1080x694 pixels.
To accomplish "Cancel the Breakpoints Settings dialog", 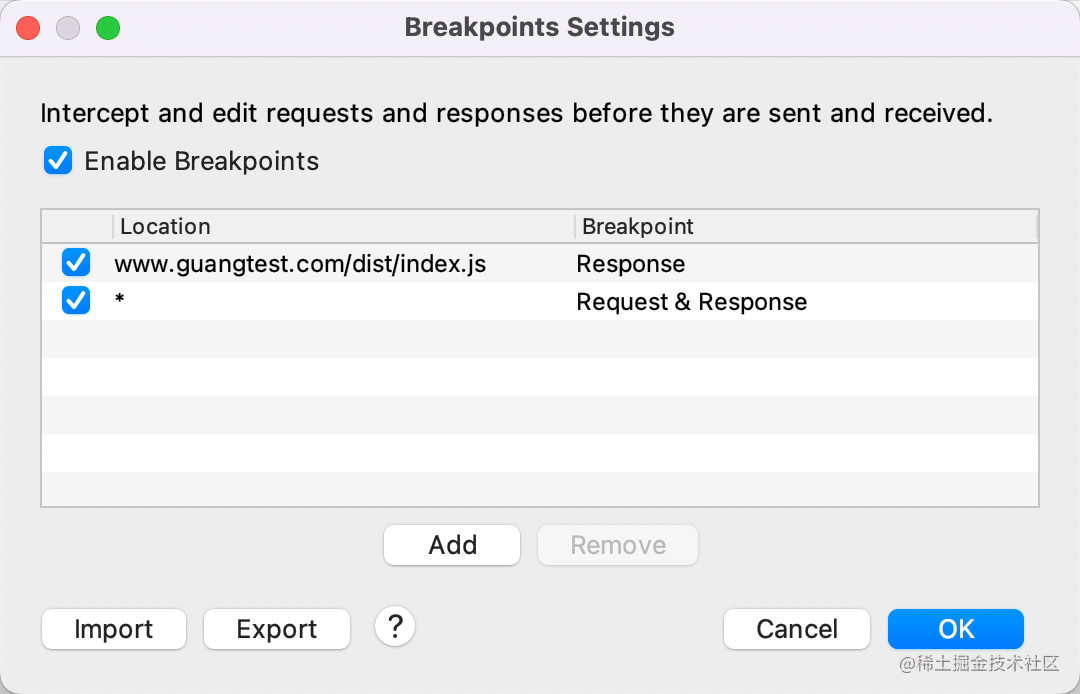I will click(797, 629).
